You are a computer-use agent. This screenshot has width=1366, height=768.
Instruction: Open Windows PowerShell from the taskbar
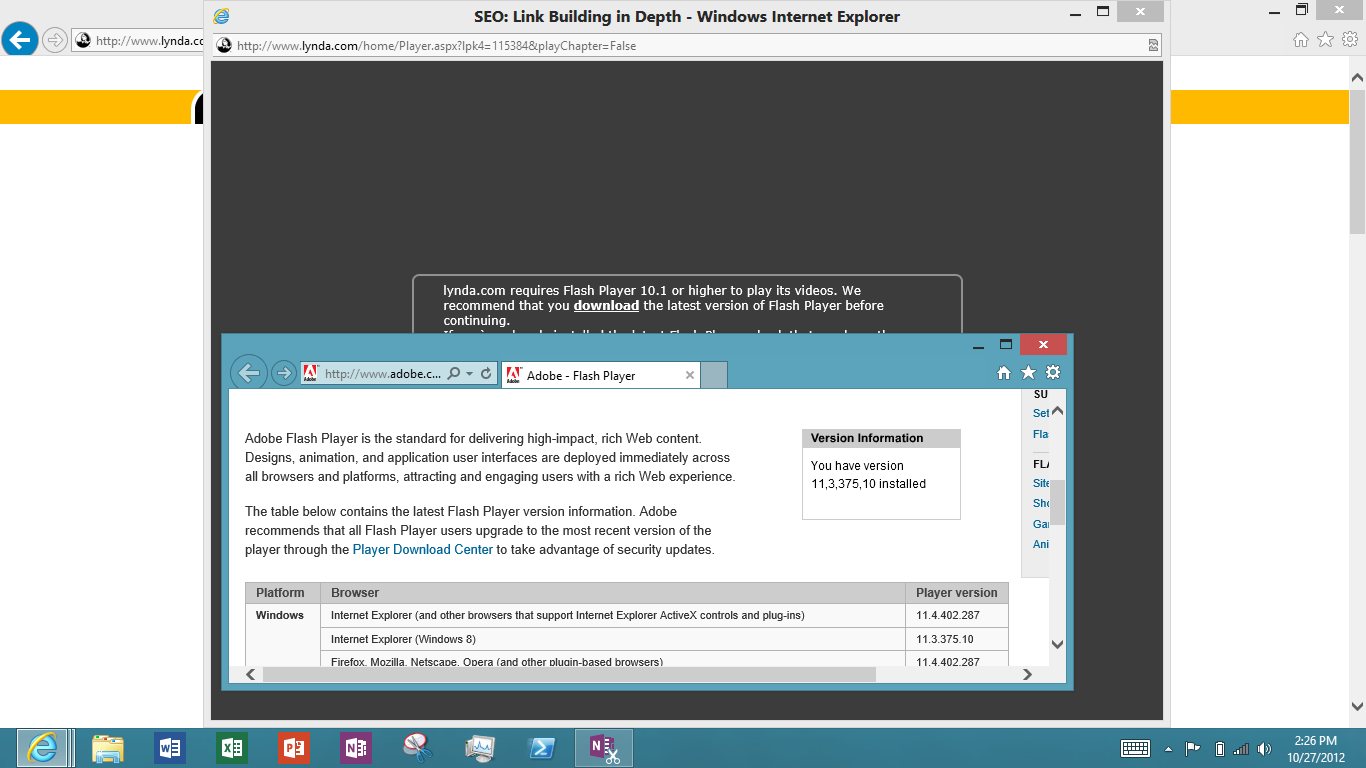(x=542, y=748)
